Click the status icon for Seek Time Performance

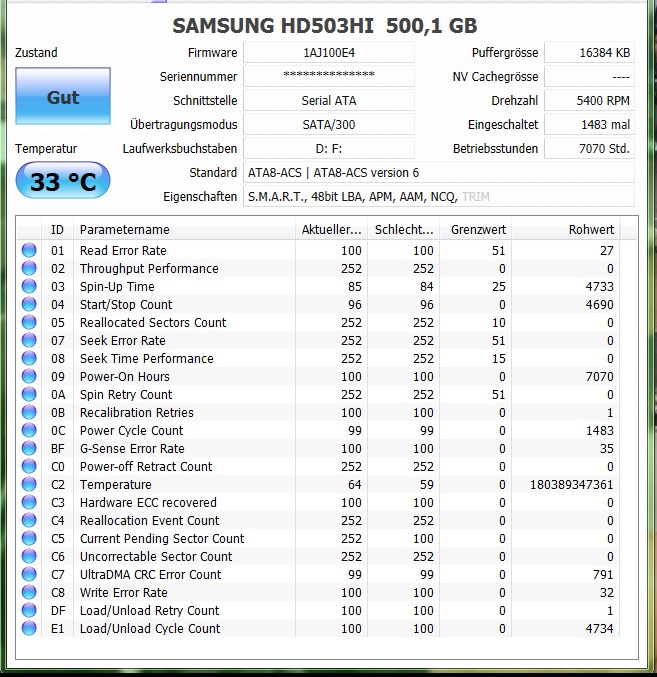click(29, 358)
